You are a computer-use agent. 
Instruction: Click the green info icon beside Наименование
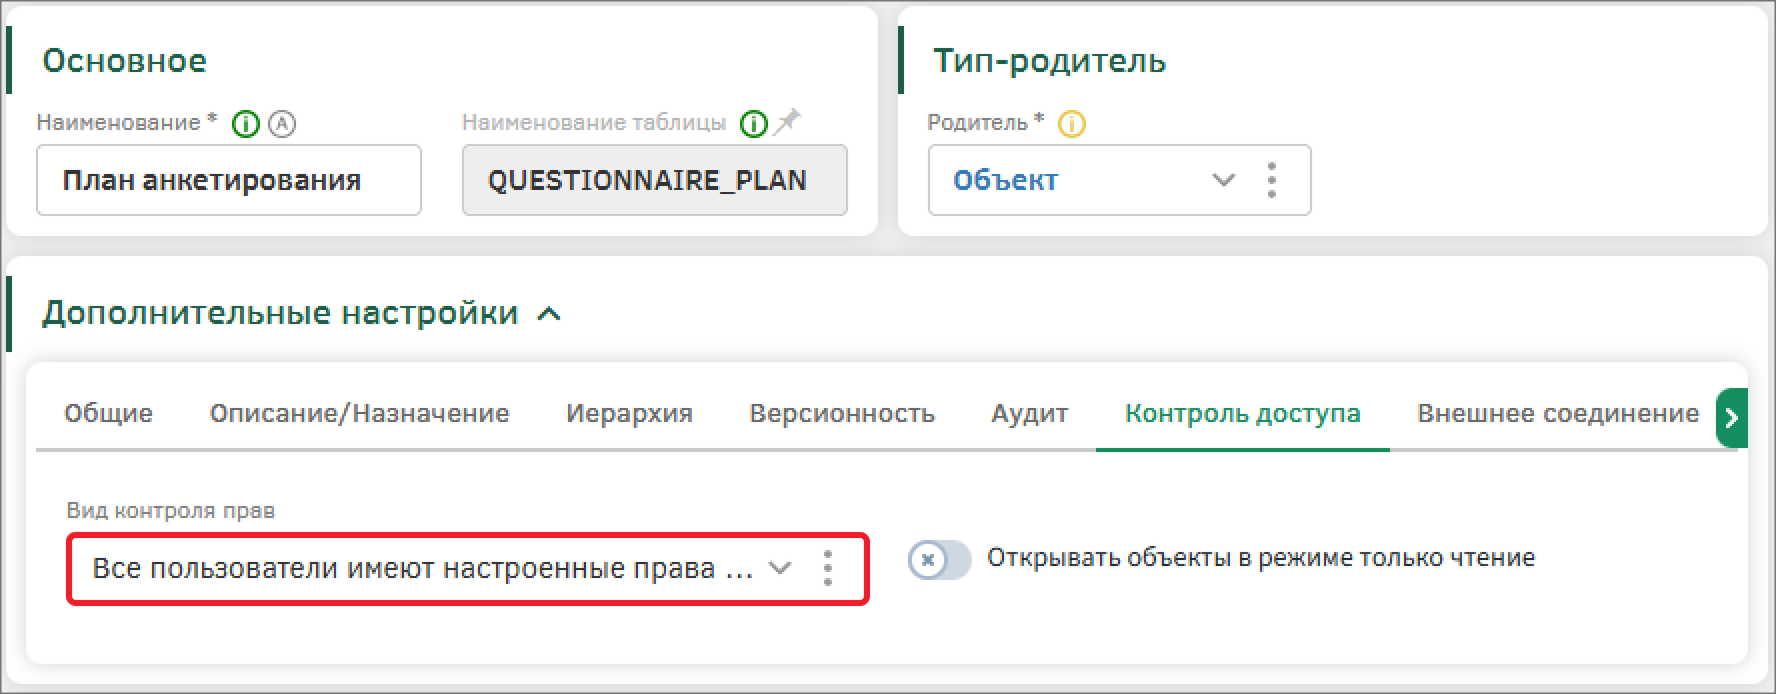[x=245, y=124]
